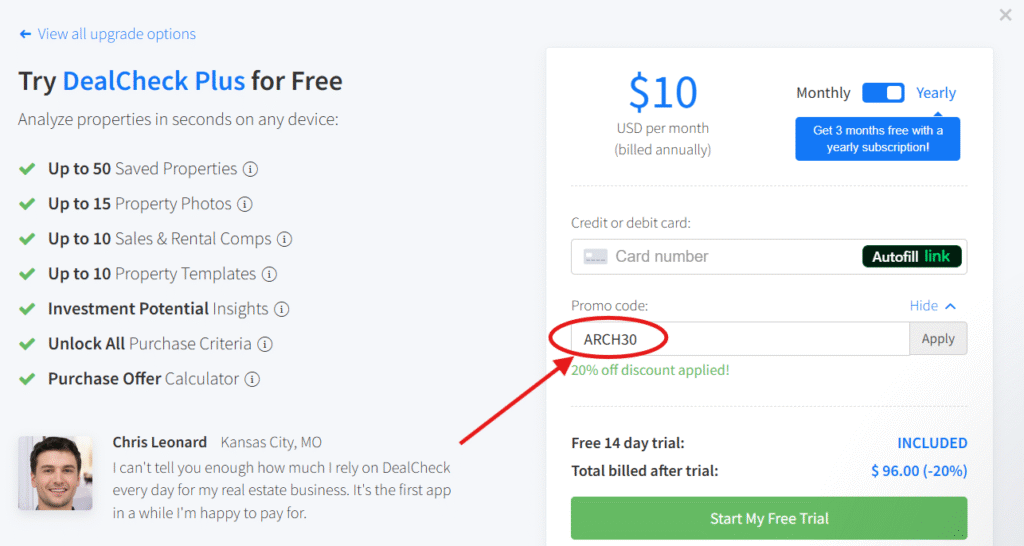This screenshot has width=1024, height=546.
Task: Click info icon next to Purchase Criteria
Action: [x=265, y=344]
